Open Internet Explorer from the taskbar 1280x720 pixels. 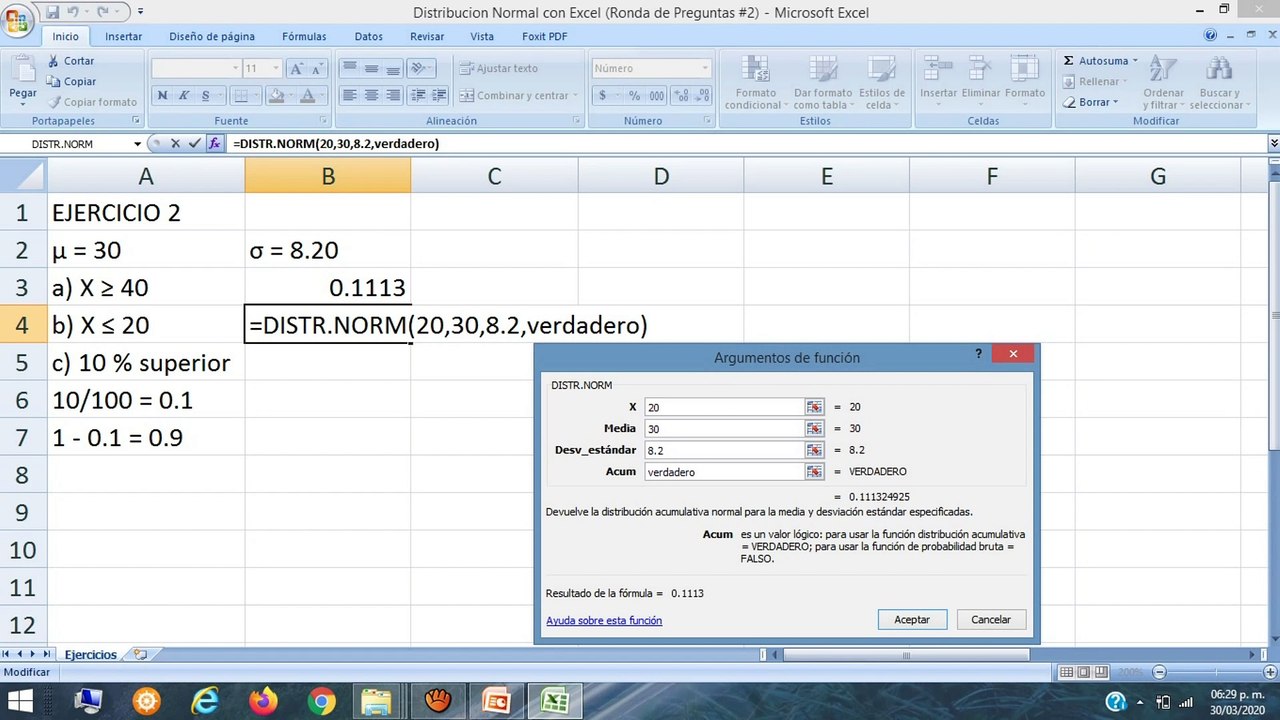(x=206, y=701)
